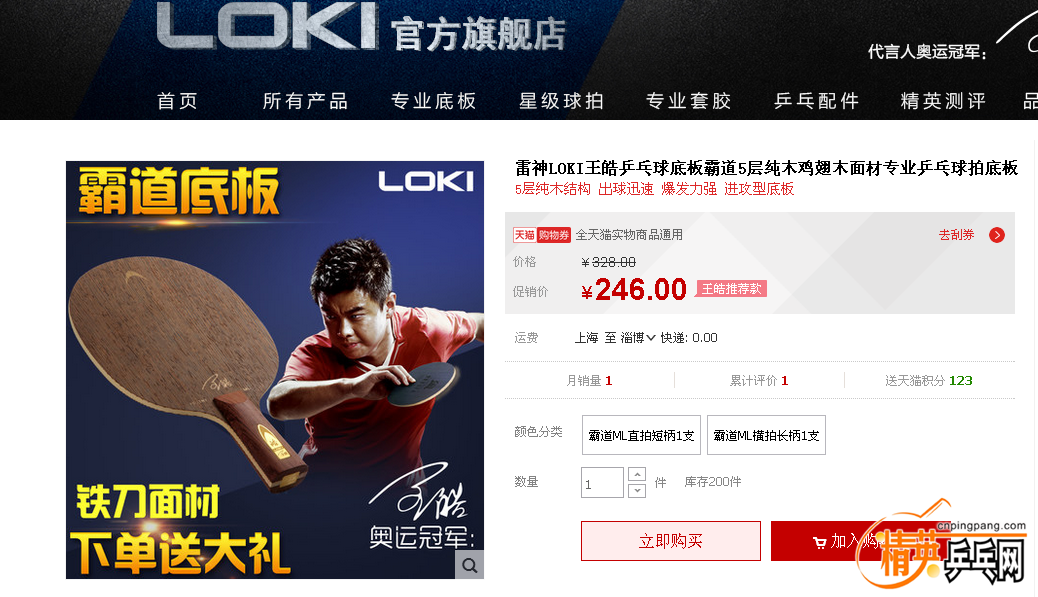This screenshot has width=1038, height=597.
Task: Click the cart icon on 加入购物车
Action: (x=820, y=543)
